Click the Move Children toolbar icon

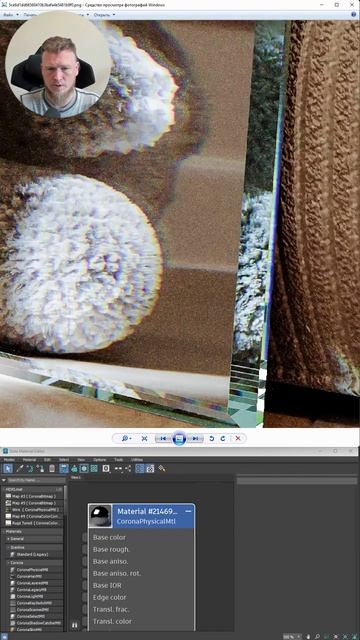pos(64,469)
